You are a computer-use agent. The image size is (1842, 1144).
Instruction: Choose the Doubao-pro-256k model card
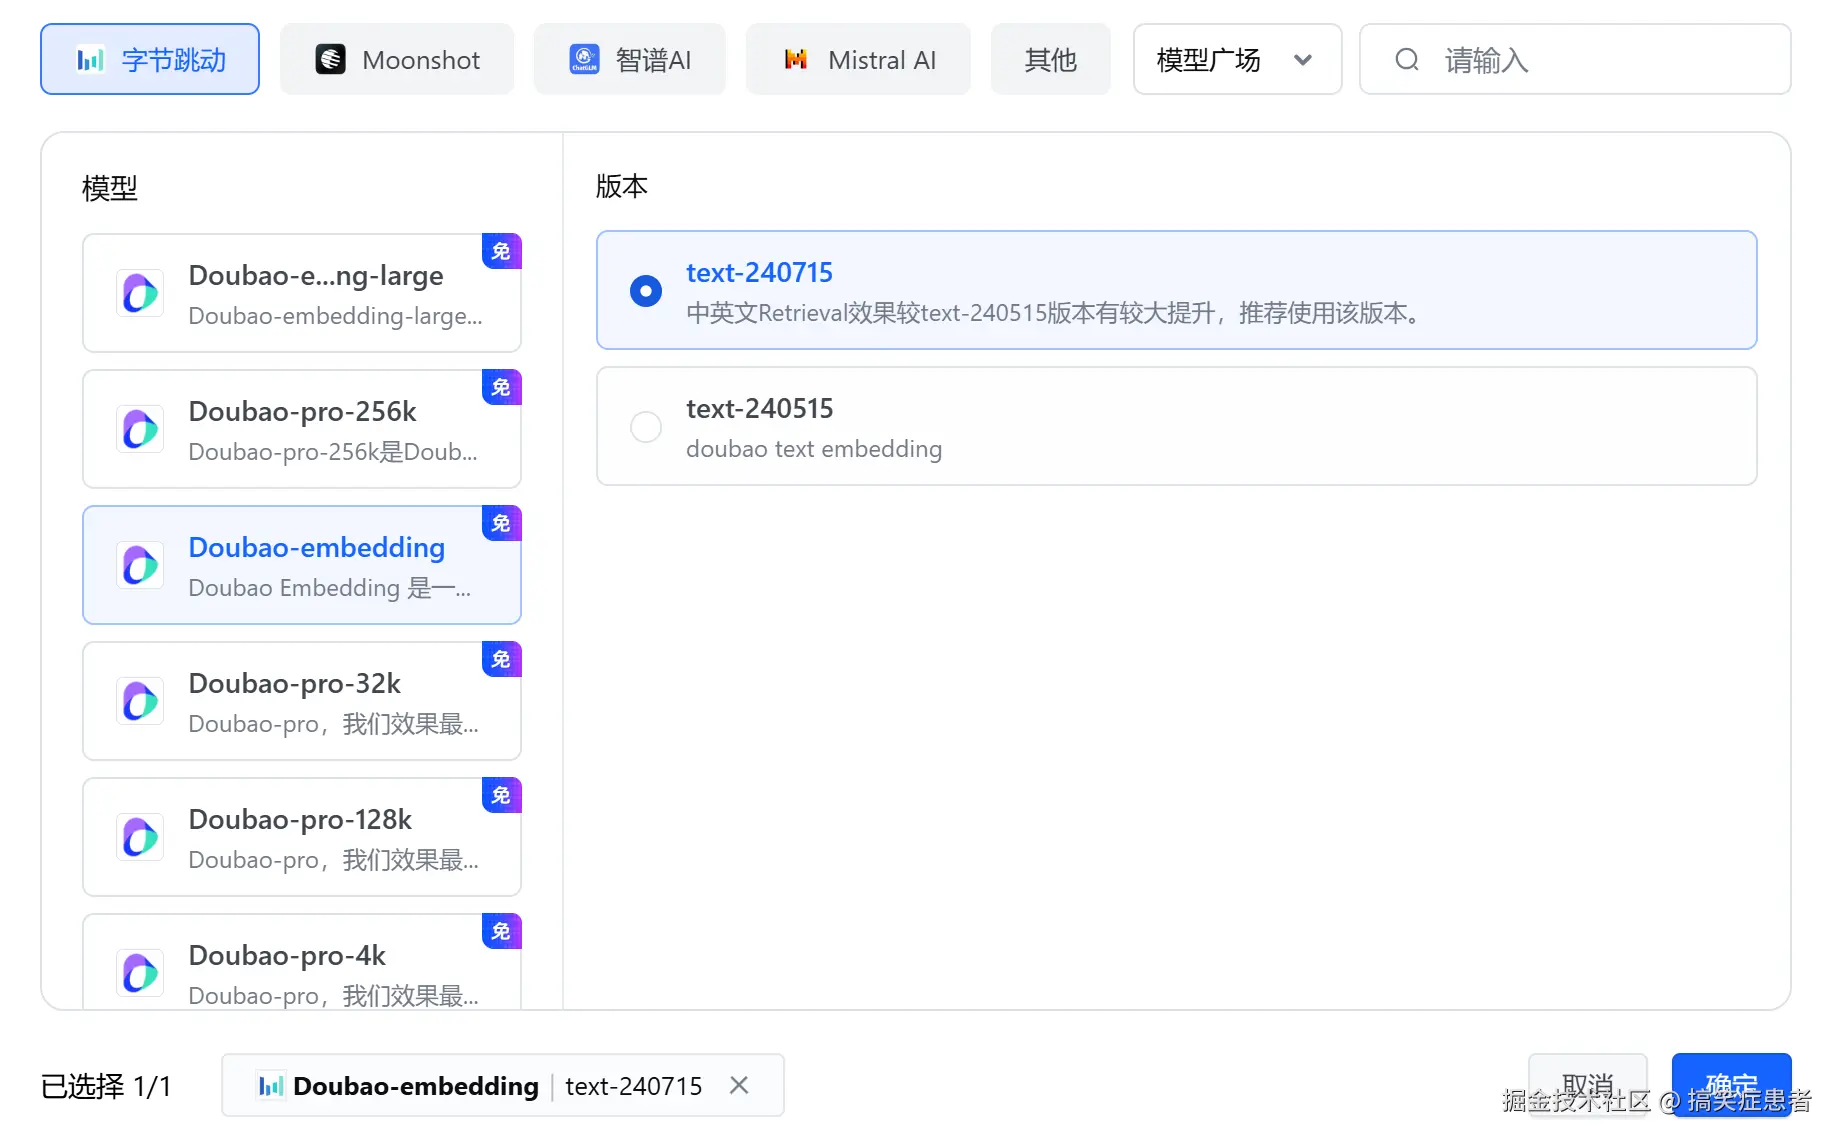302,429
